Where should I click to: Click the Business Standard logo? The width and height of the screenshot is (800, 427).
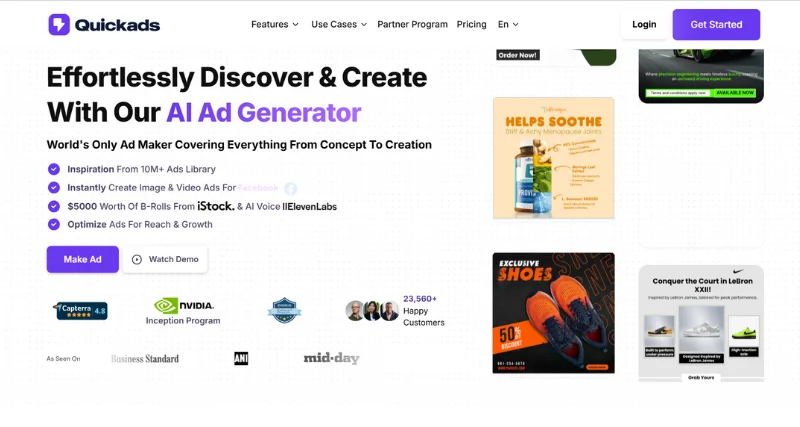pos(145,359)
